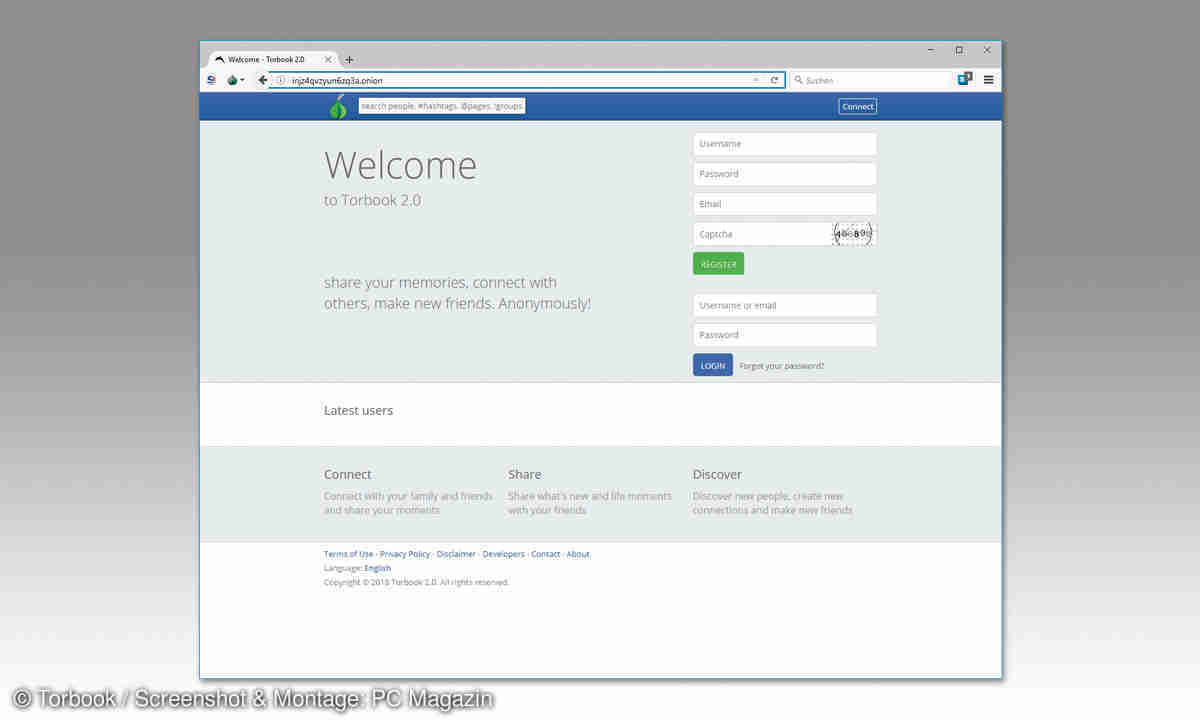Close the Welcome - Torbook 2.0 tab

[328, 60]
